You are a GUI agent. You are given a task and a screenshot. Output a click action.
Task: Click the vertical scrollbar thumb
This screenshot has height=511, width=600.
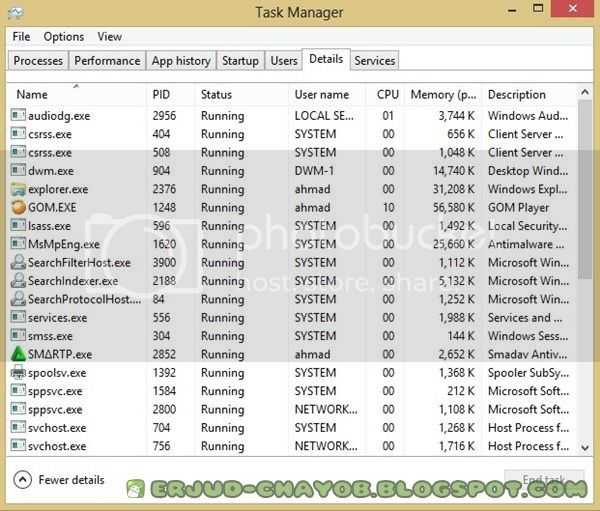click(x=585, y=189)
